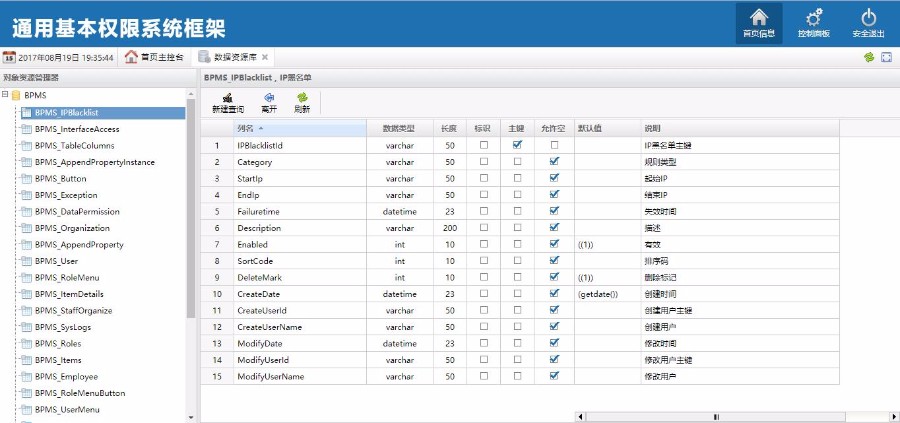This screenshot has width=900, height=423.
Task: Select BPMS_AppendProperty in the tree
Action: tap(79, 245)
